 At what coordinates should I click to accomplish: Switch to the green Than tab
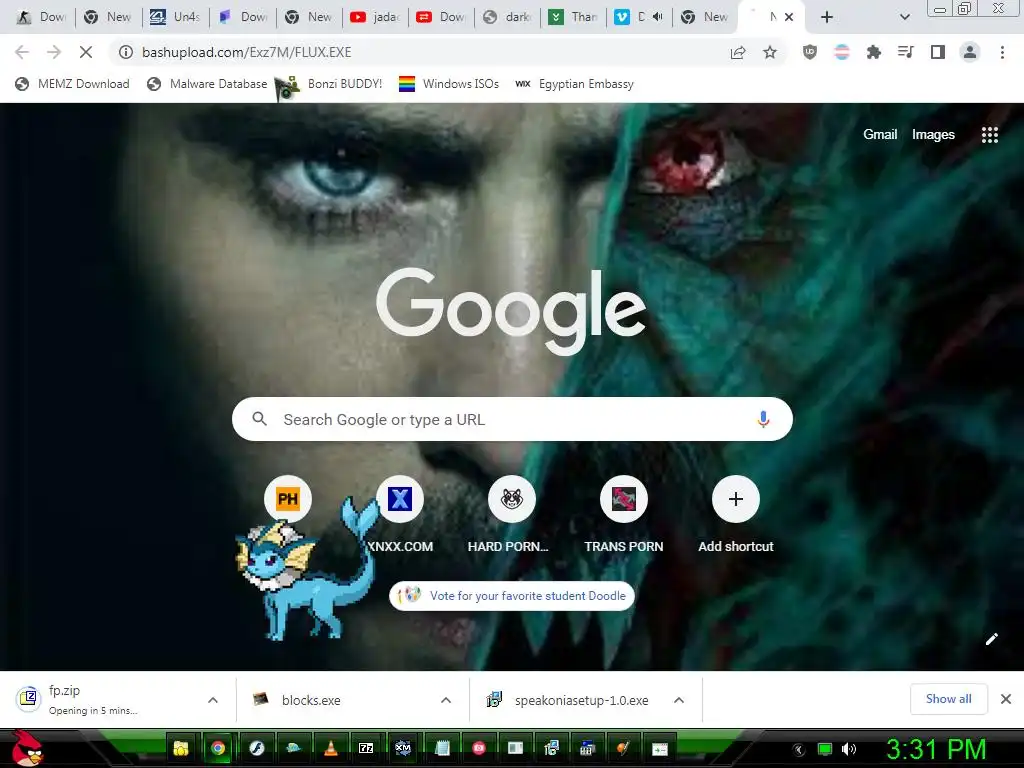pyautogui.click(x=573, y=17)
